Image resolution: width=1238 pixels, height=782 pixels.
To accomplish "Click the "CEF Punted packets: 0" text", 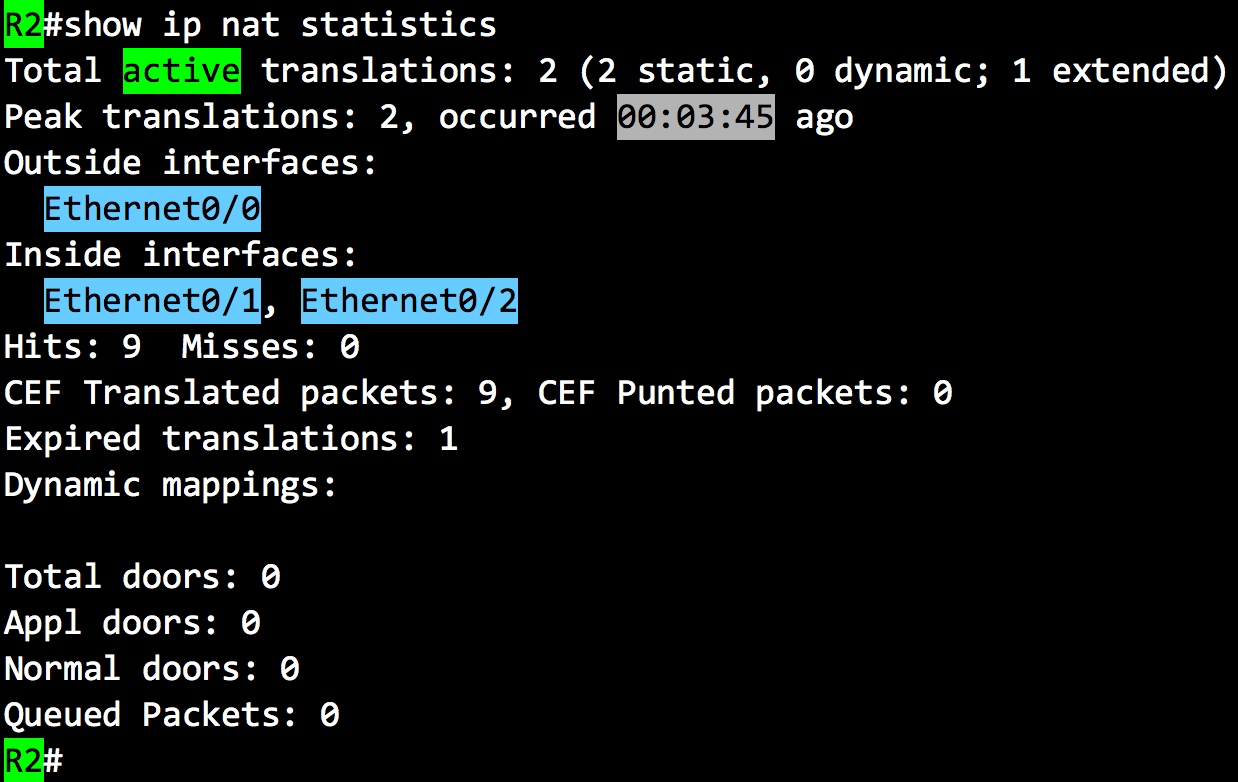I will click(744, 393).
